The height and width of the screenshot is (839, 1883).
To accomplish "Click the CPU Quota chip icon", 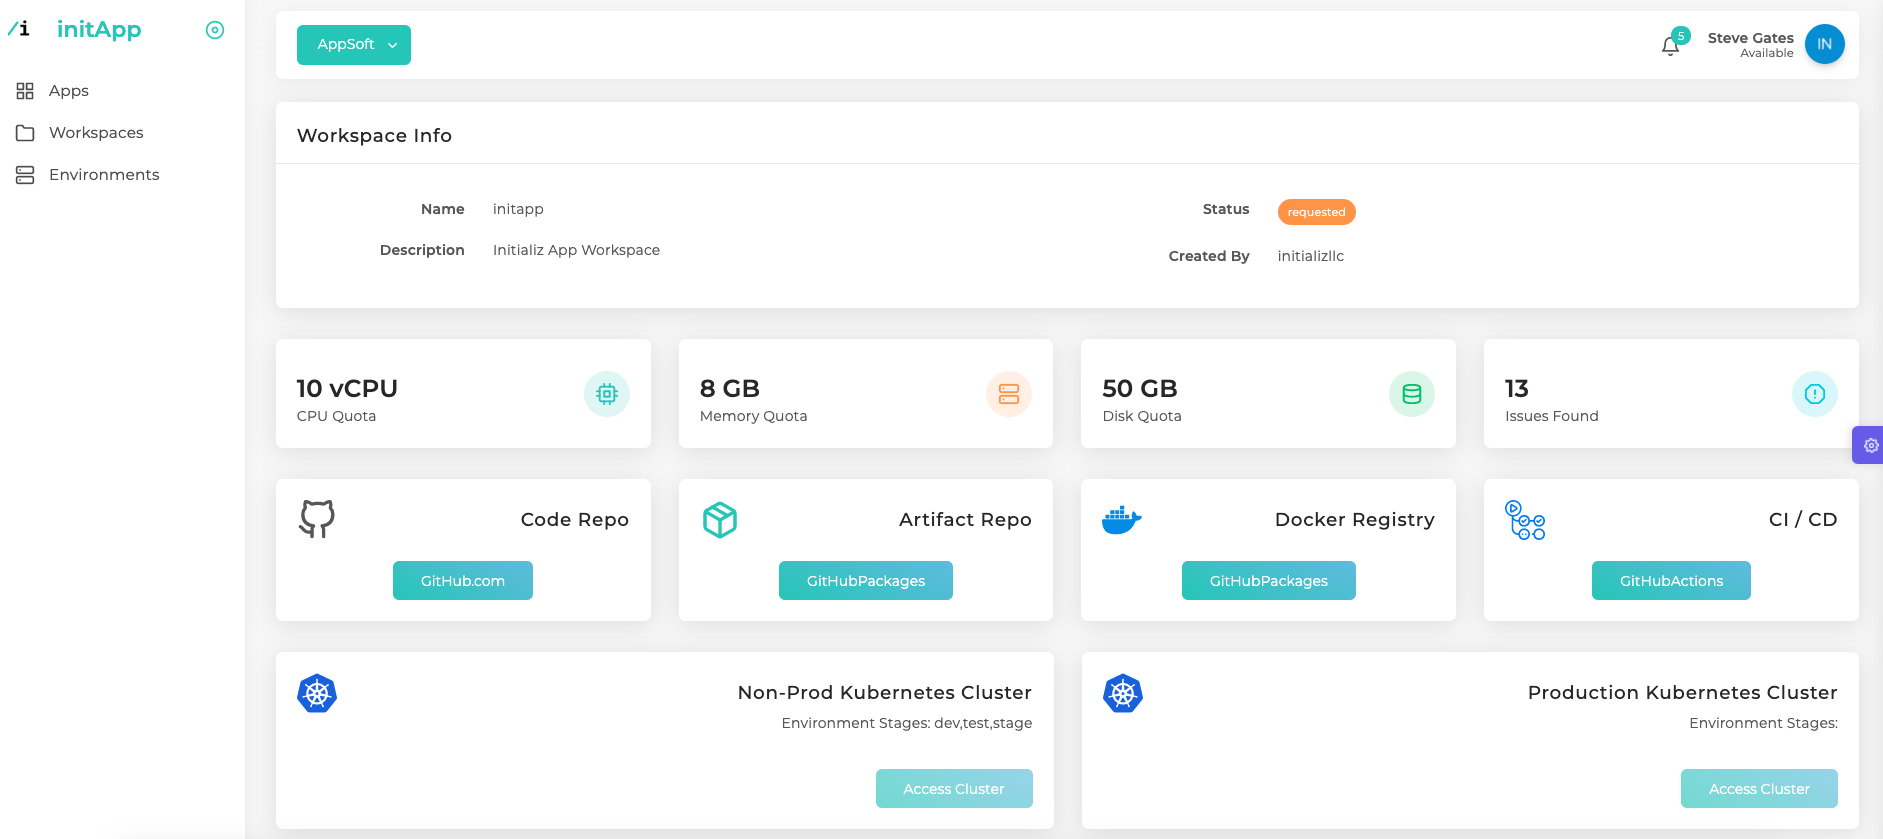I will point(607,394).
